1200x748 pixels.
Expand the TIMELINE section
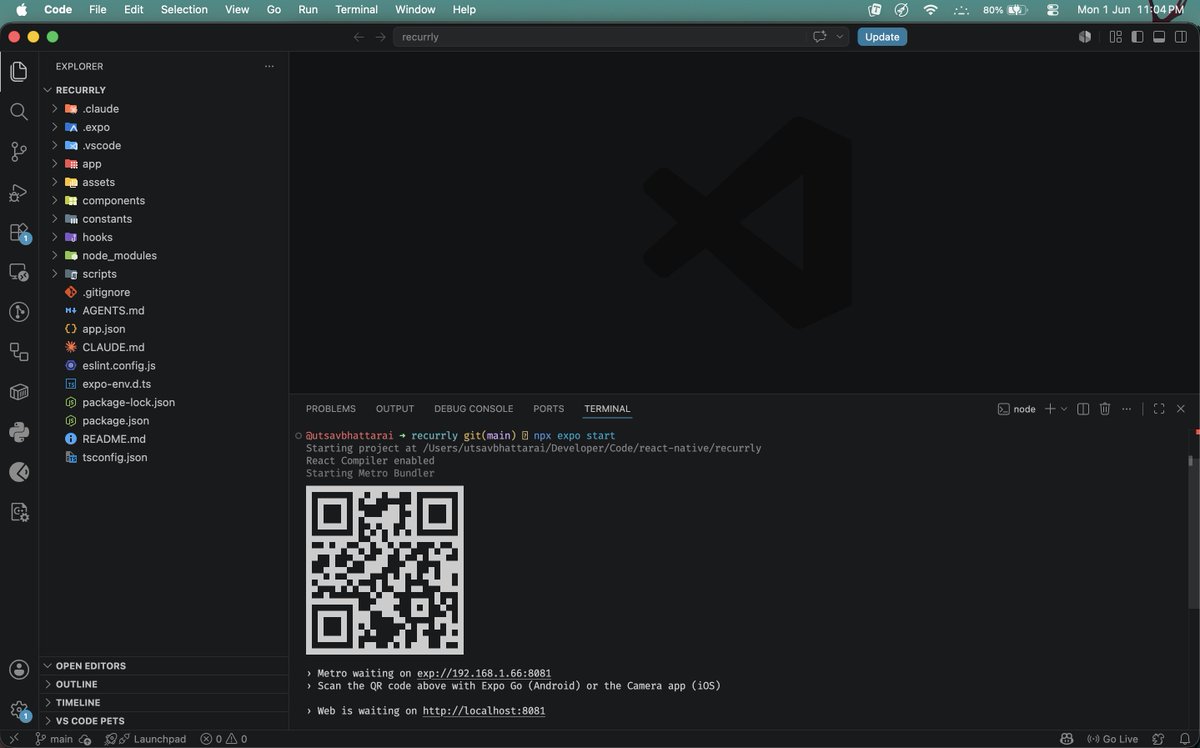click(164, 702)
